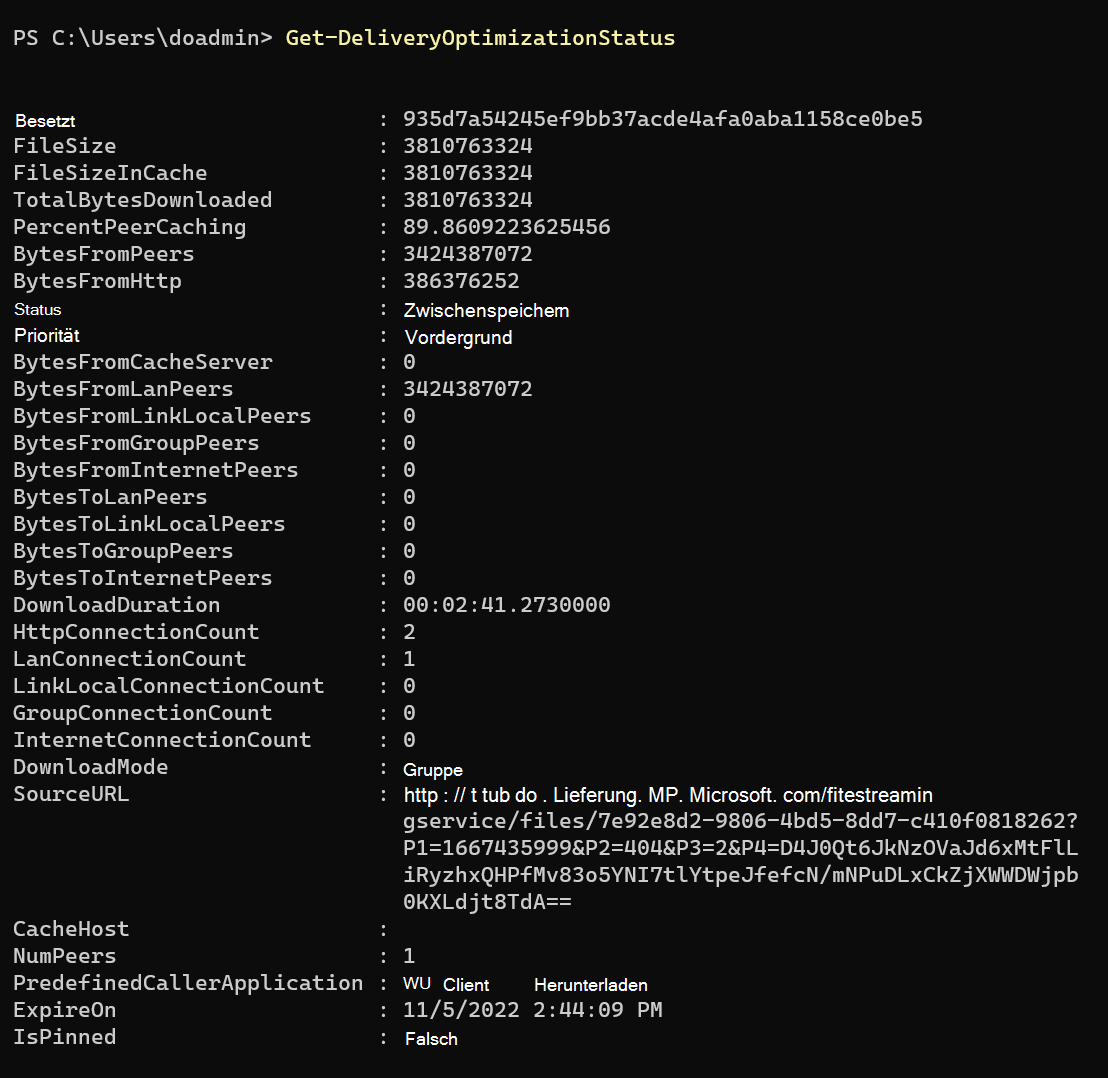Screen dimensions: 1108x1078
Task: Click the FileSizeInCache property label
Action: tap(110, 173)
